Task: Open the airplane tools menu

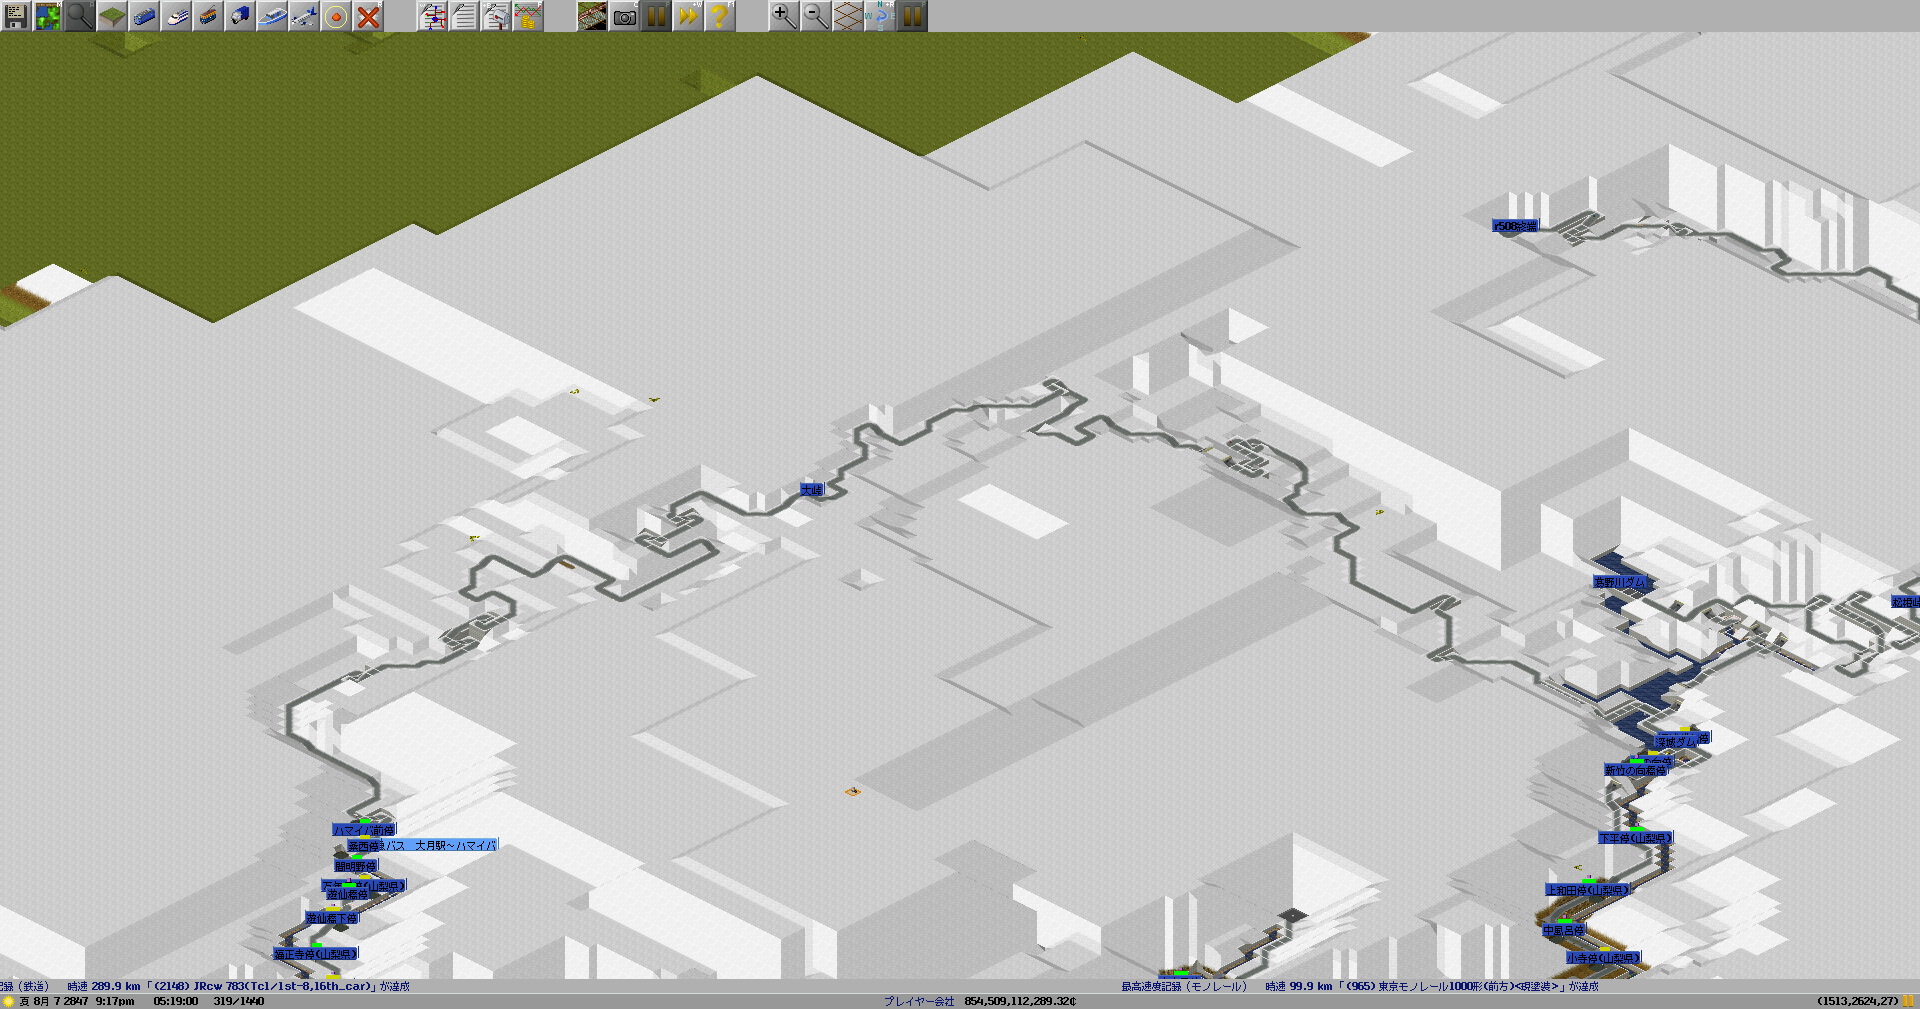Action: (304, 16)
